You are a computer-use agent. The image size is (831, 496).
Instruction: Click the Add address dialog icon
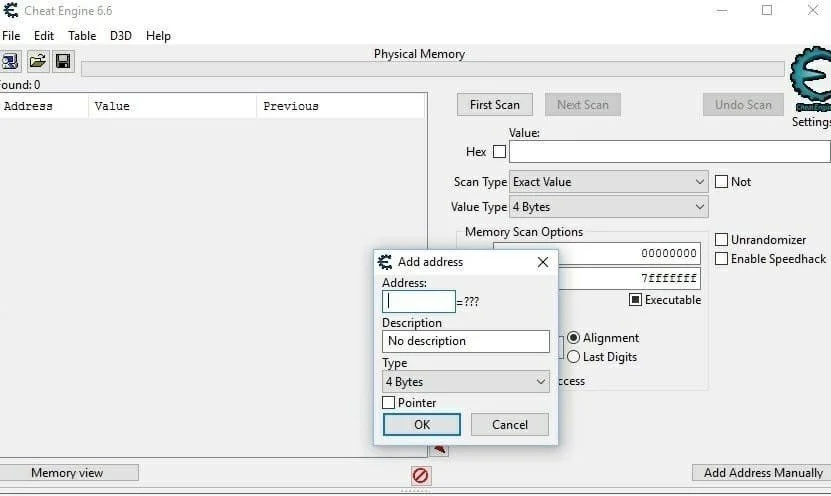(x=385, y=262)
